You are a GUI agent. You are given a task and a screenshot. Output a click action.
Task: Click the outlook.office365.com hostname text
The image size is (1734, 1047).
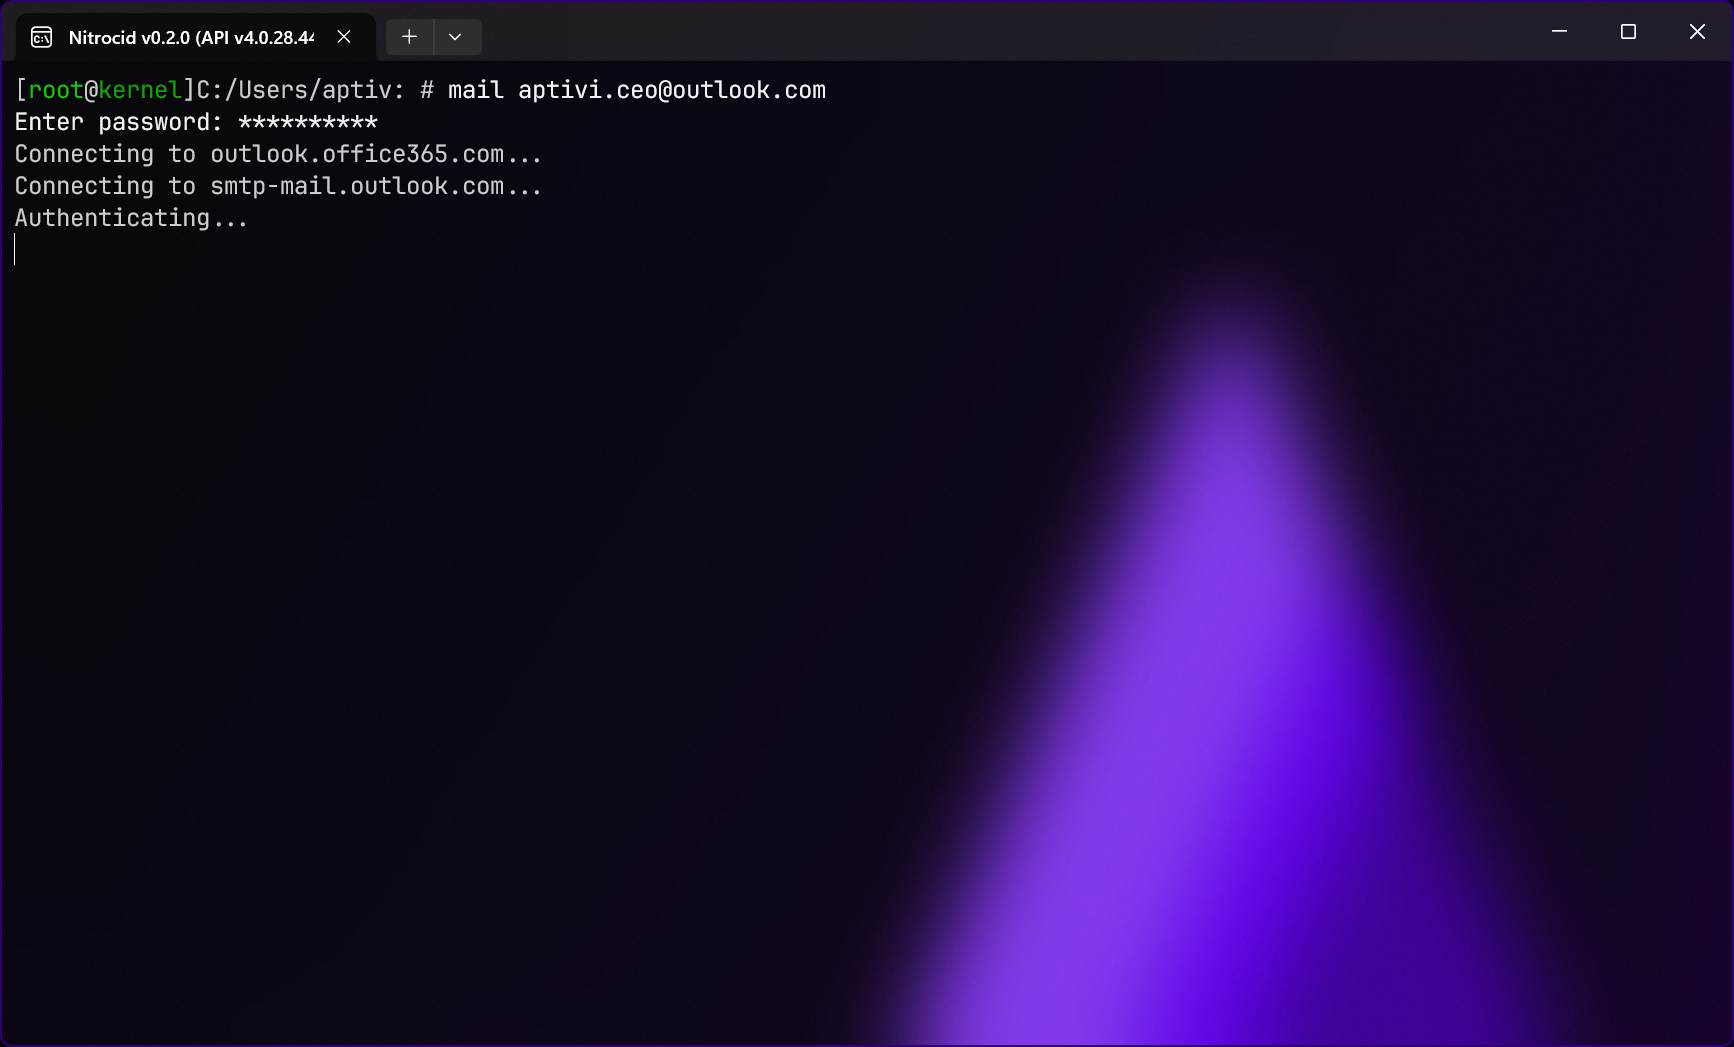[357, 154]
